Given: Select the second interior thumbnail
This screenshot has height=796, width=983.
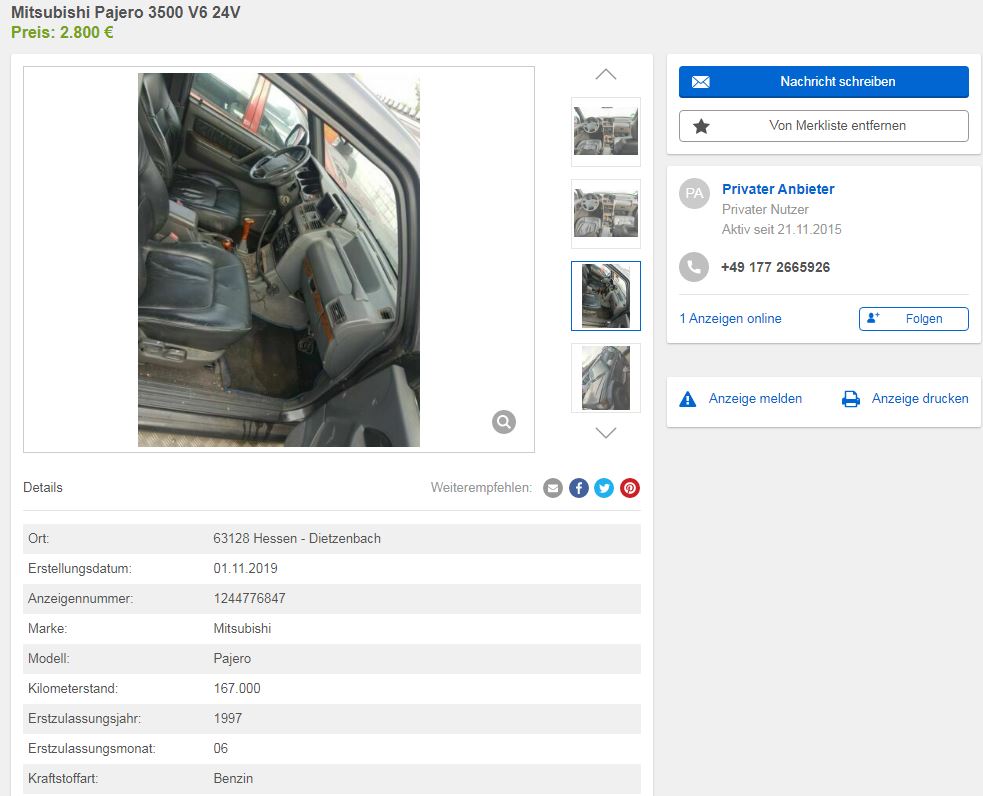Looking at the screenshot, I should 605,213.
